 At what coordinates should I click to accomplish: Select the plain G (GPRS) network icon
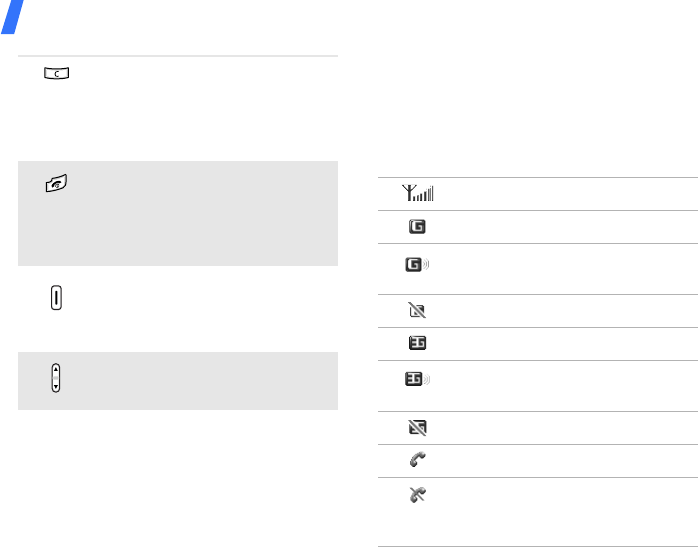tap(416, 227)
